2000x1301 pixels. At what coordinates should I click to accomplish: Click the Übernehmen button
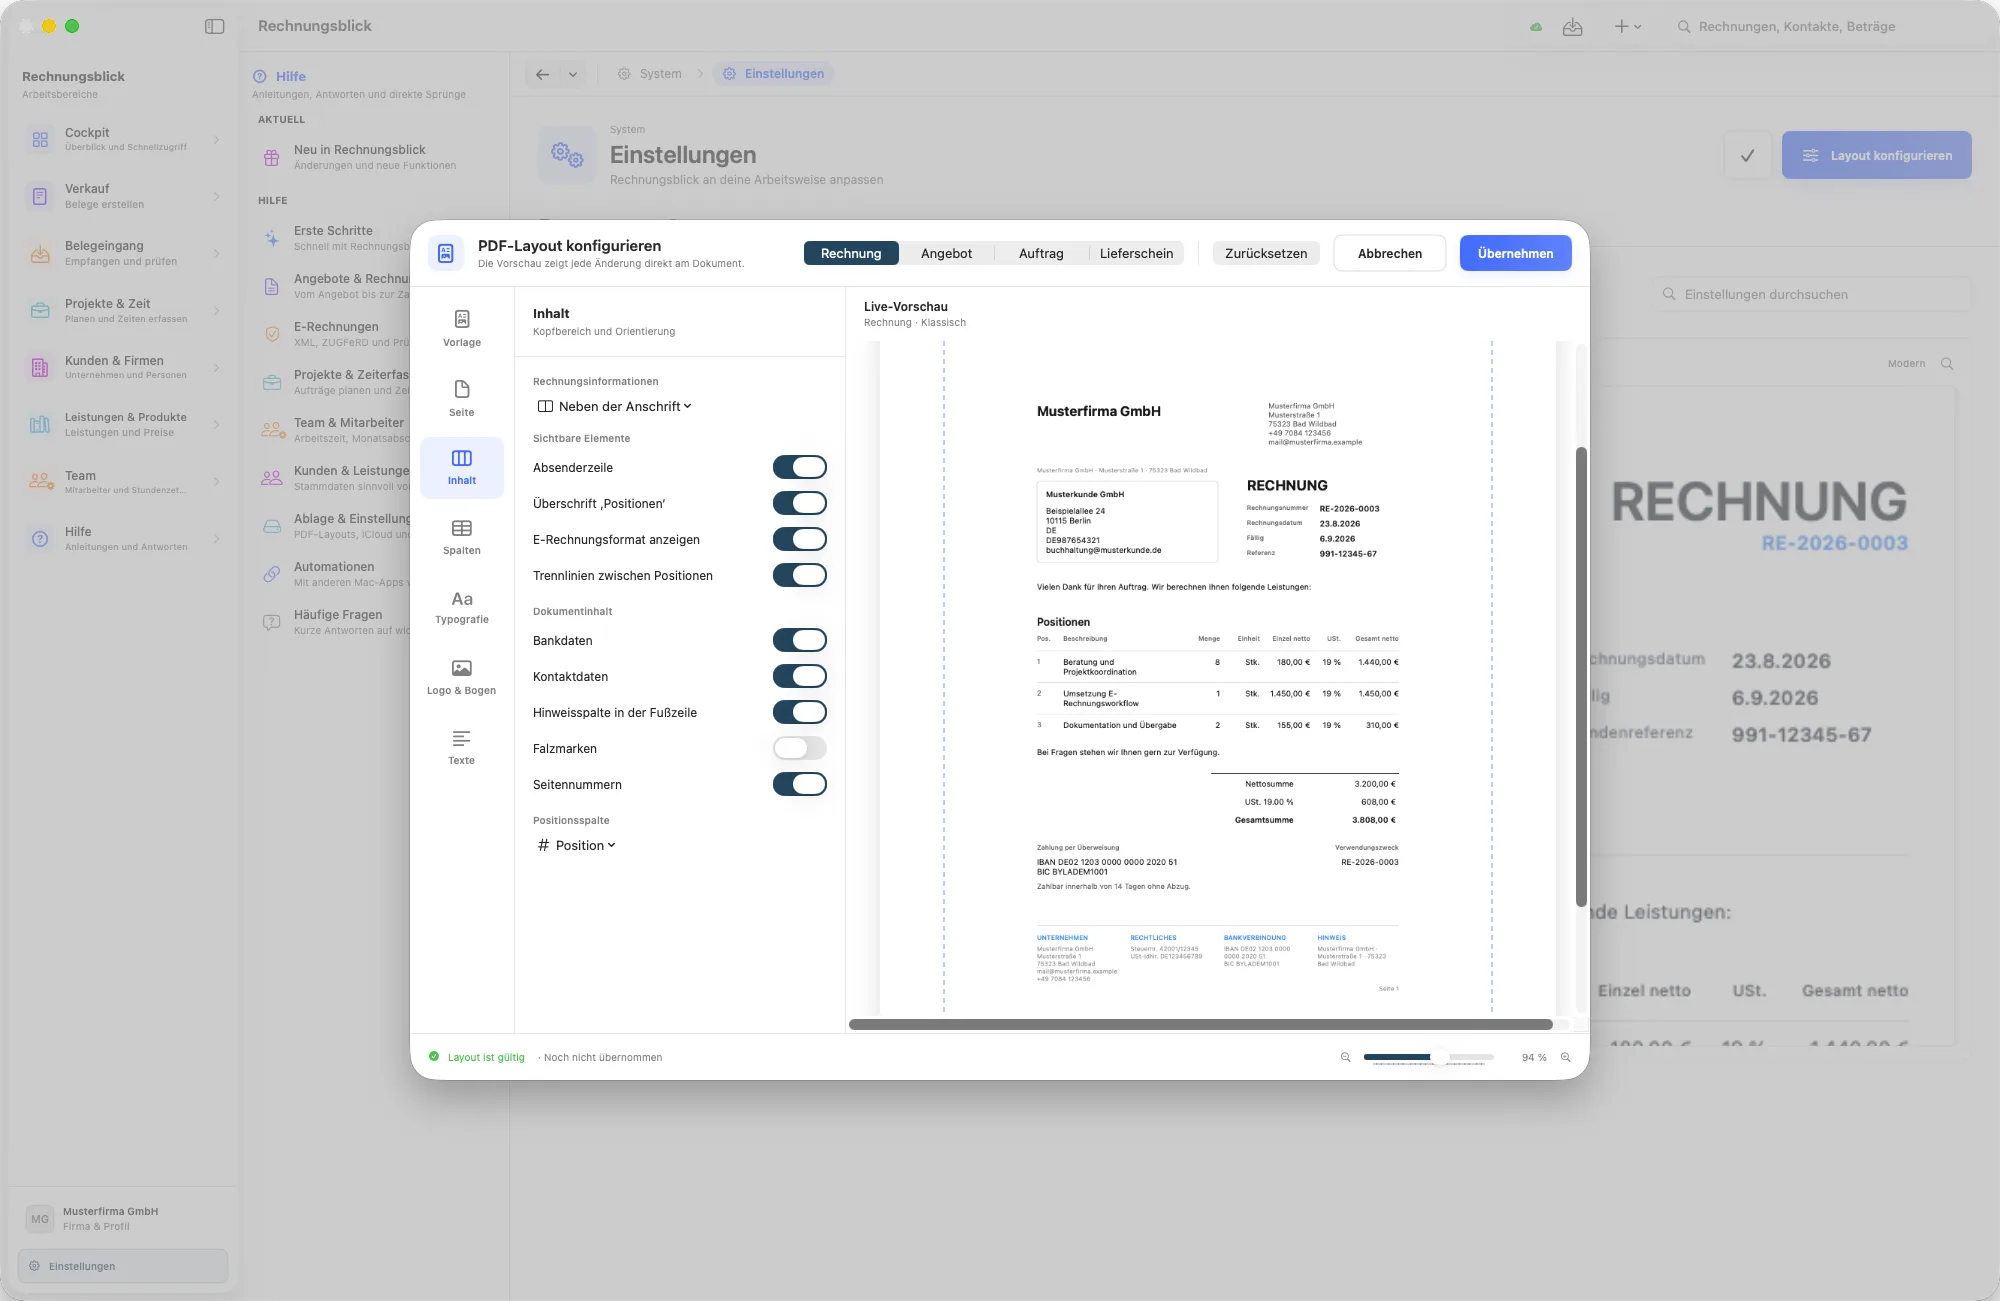click(1515, 253)
